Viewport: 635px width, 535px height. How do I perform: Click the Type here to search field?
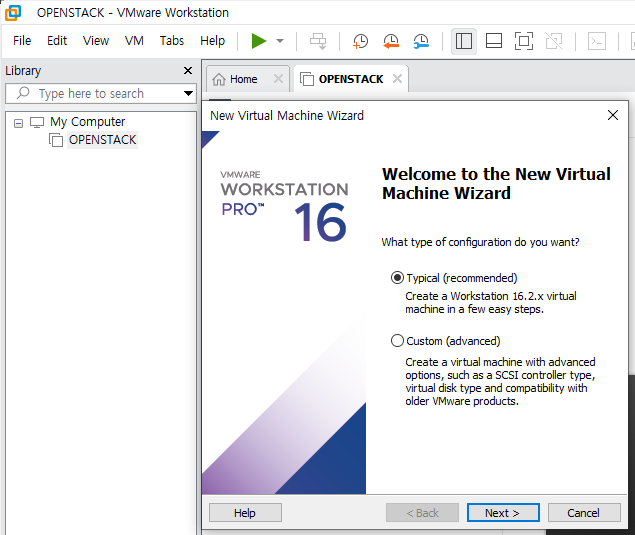[x=101, y=94]
